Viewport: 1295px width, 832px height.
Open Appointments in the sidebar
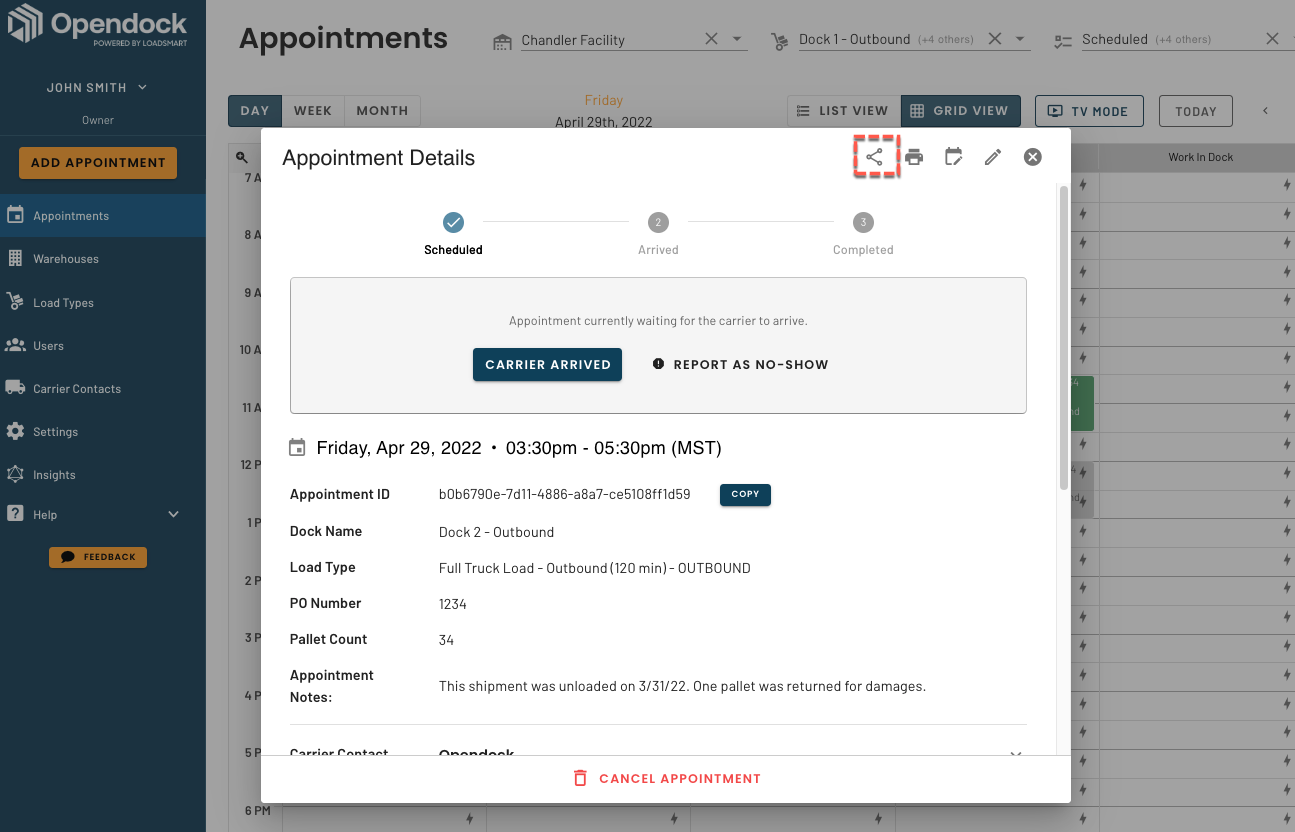tap(103, 215)
